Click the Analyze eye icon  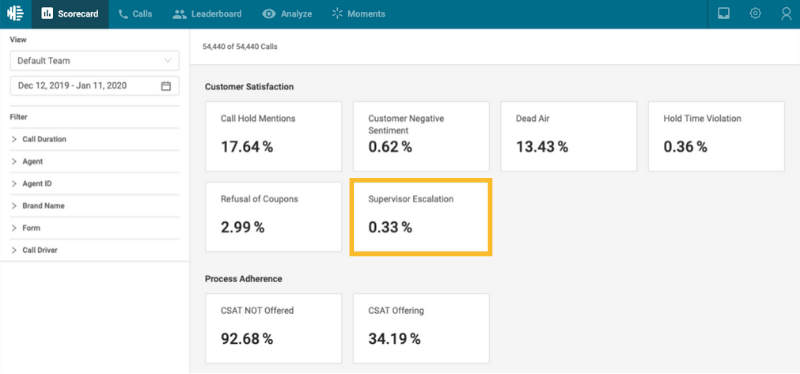coord(269,14)
